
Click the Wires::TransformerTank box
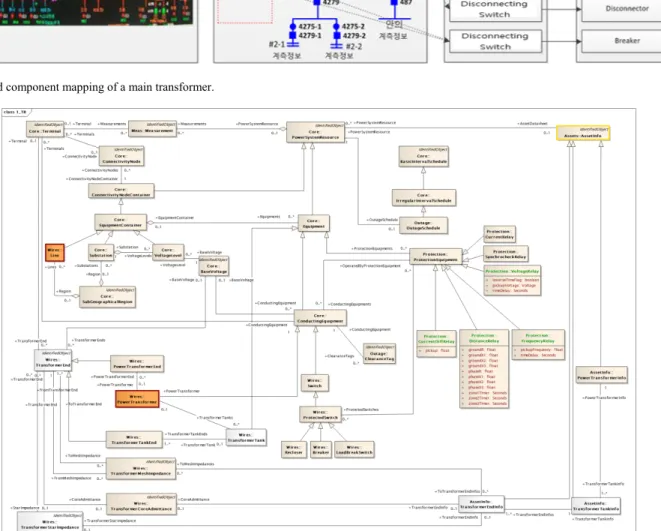[x=246, y=438]
